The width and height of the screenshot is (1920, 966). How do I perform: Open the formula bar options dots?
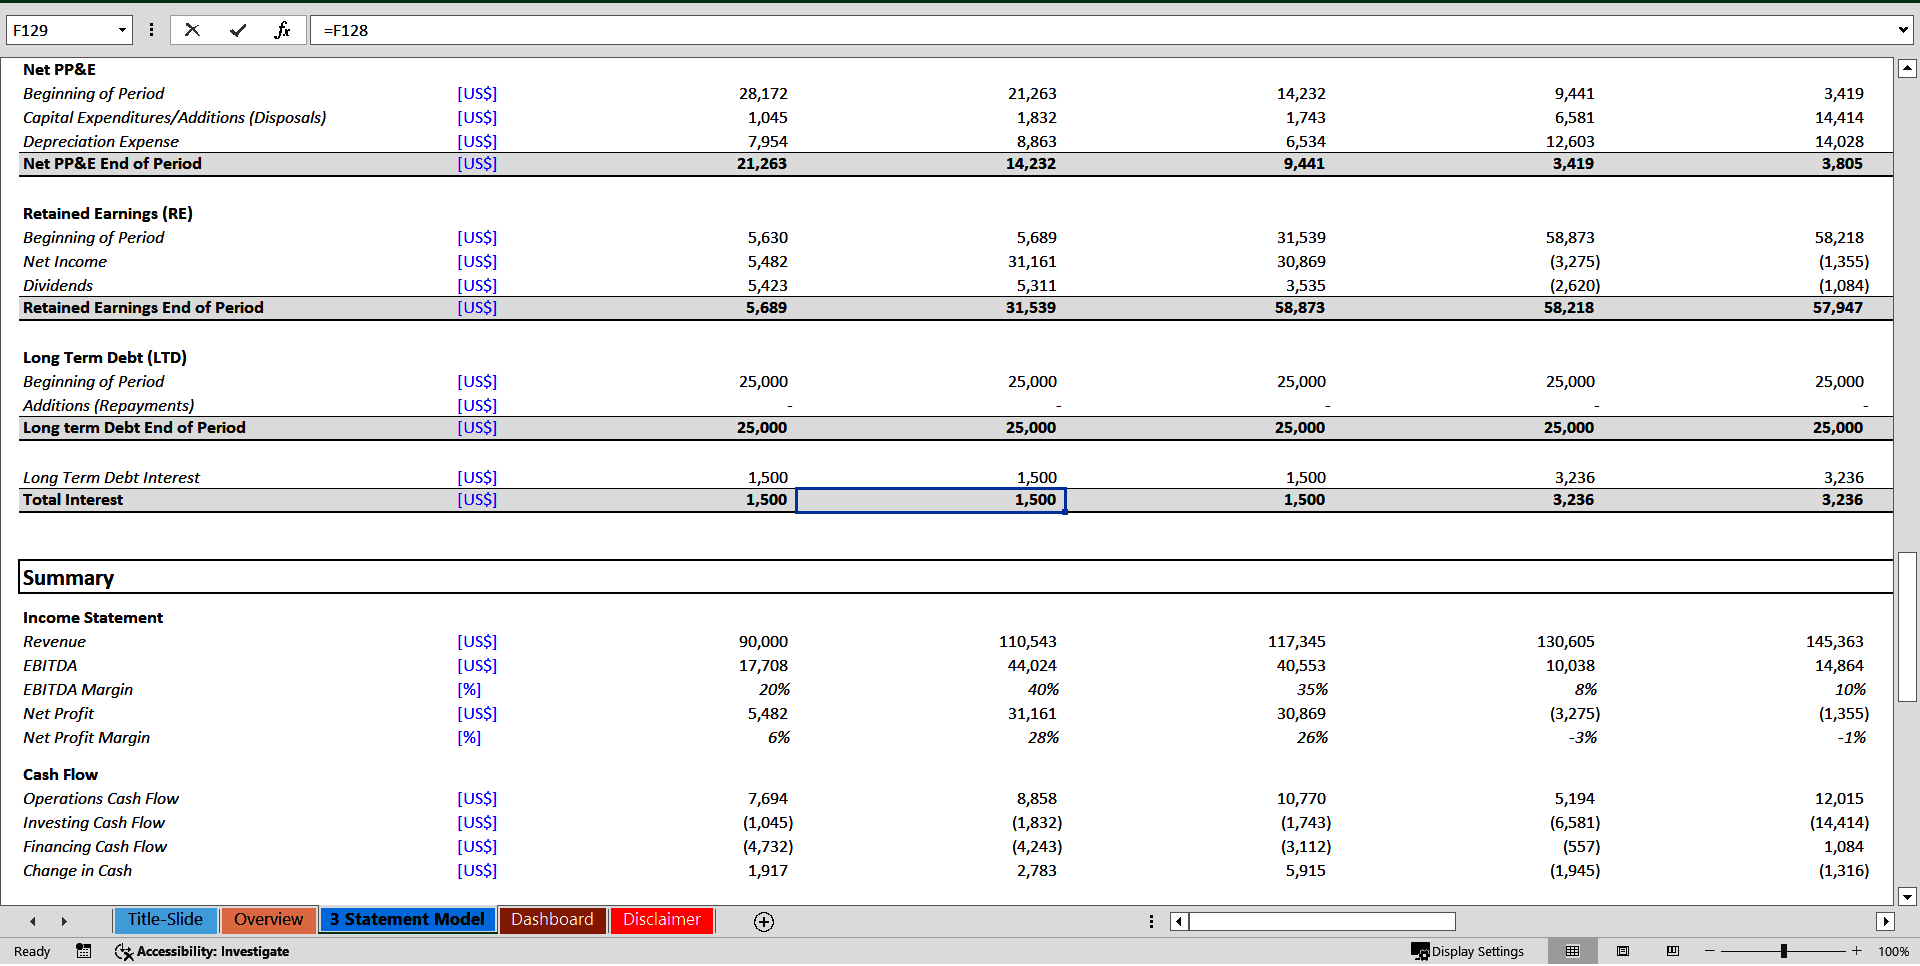coord(151,30)
